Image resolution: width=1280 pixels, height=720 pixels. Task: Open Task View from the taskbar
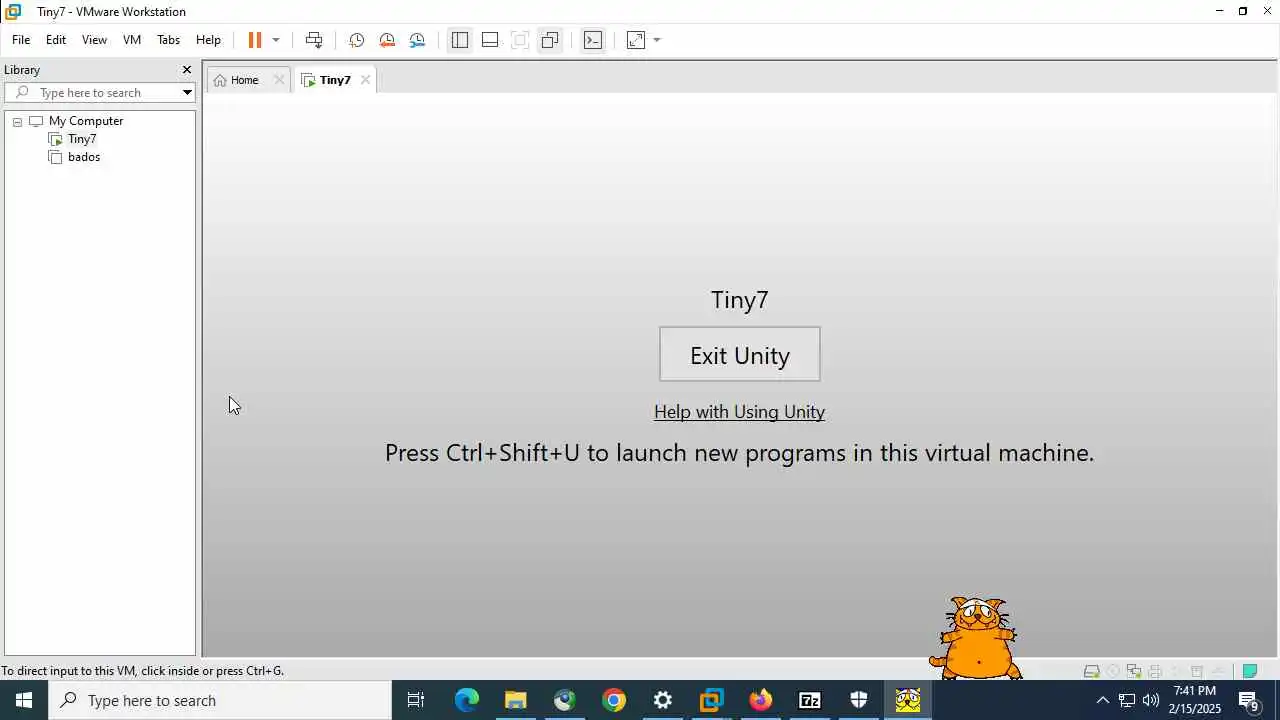pyautogui.click(x=416, y=700)
